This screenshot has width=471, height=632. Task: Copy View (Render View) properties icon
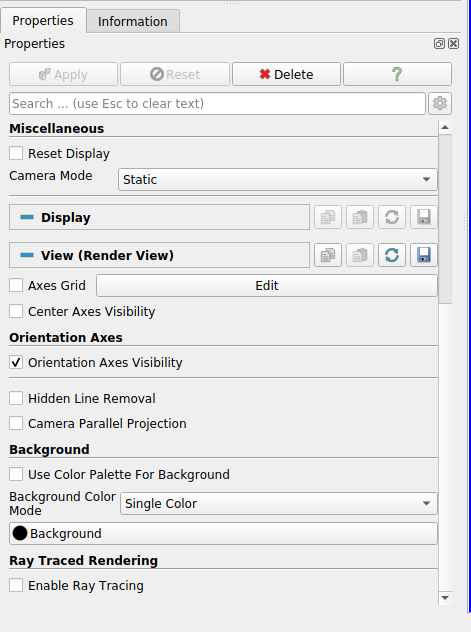(x=328, y=255)
